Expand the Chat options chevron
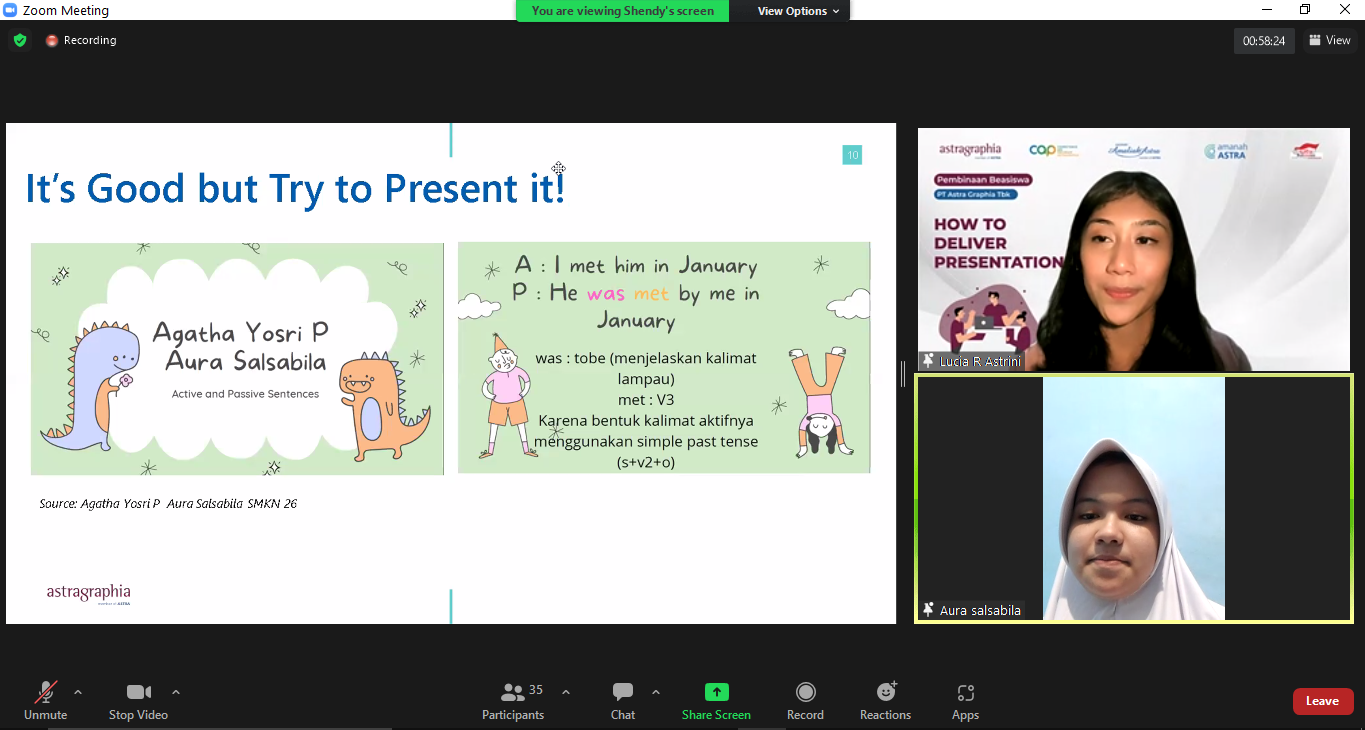The image size is (1365, 730). point(656,692)
